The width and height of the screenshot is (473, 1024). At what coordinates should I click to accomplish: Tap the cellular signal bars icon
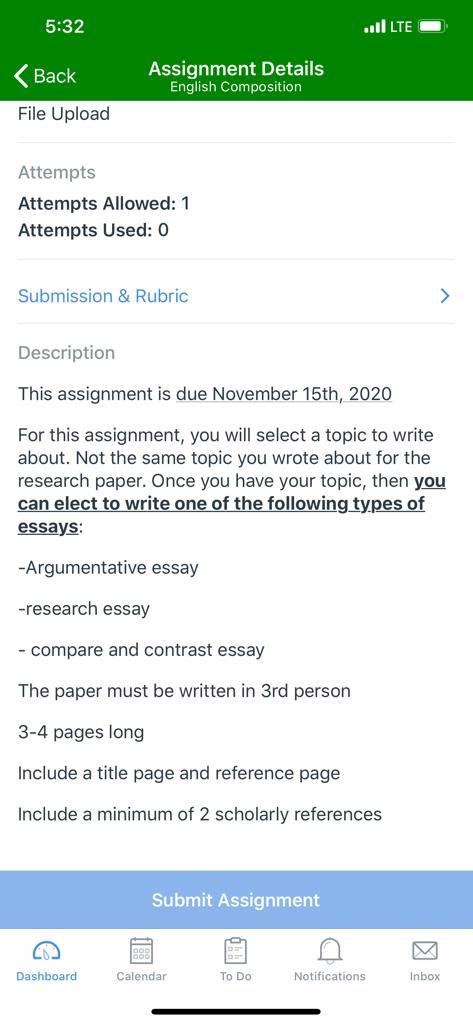pos(374,27)
